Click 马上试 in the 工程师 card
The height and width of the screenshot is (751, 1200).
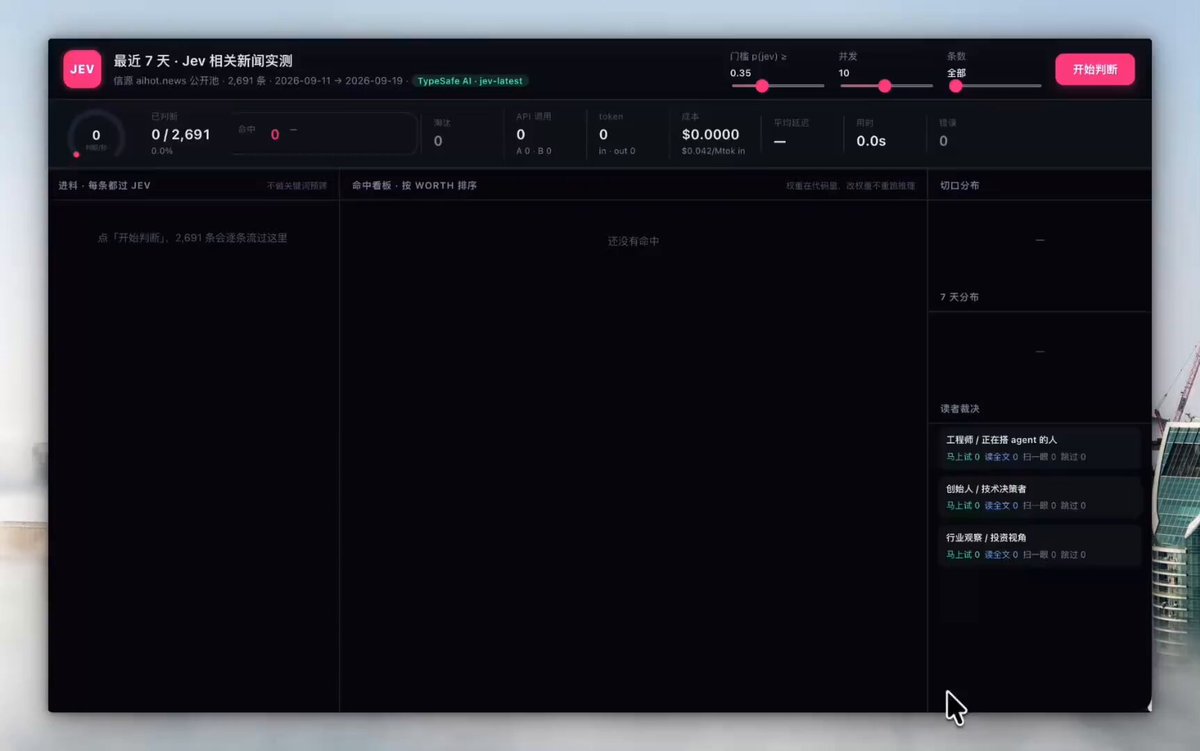point(963,457)
